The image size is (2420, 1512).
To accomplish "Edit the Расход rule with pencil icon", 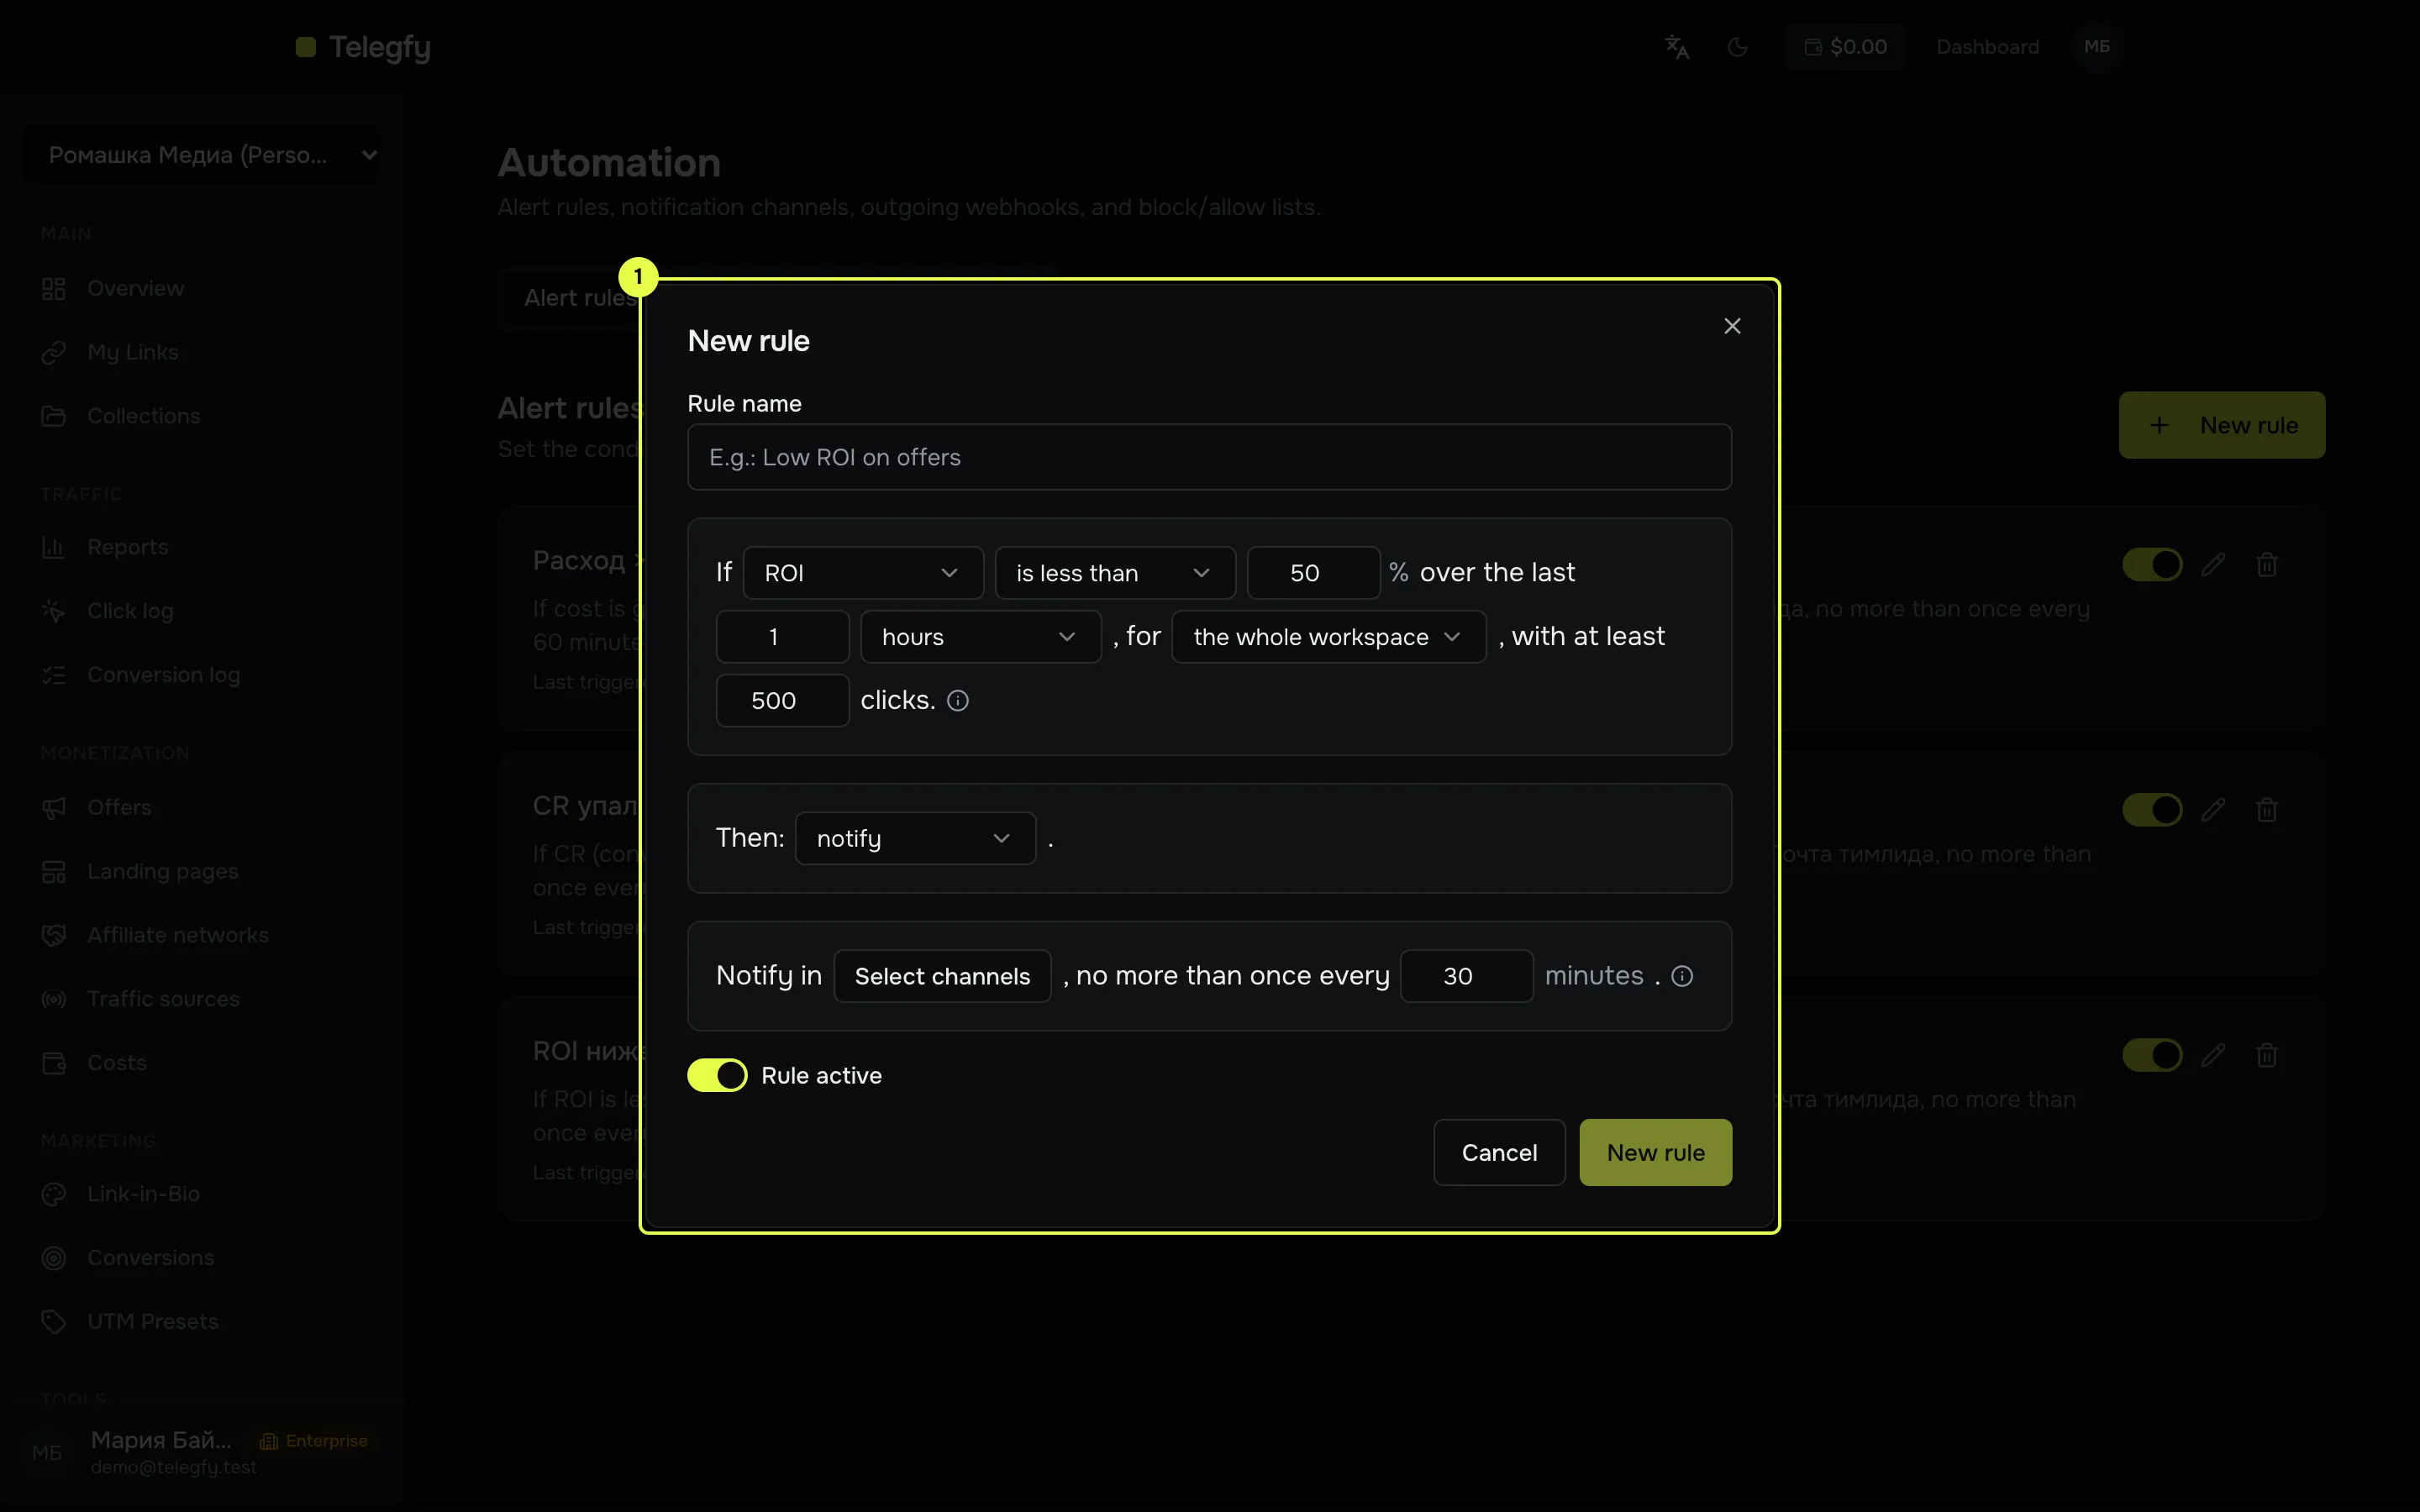I will tap(2213, 564).
